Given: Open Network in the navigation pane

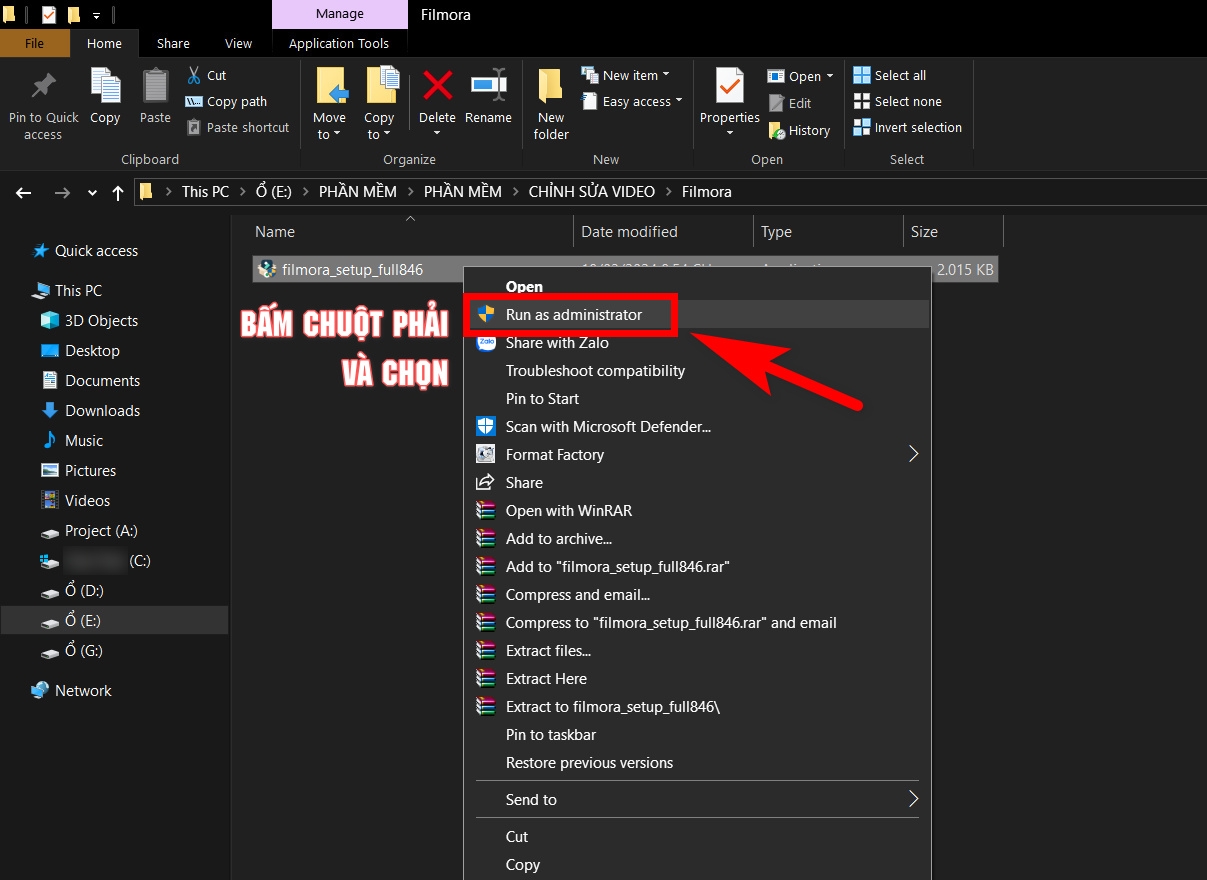Looking at the screenshot, I should point(83,690).
